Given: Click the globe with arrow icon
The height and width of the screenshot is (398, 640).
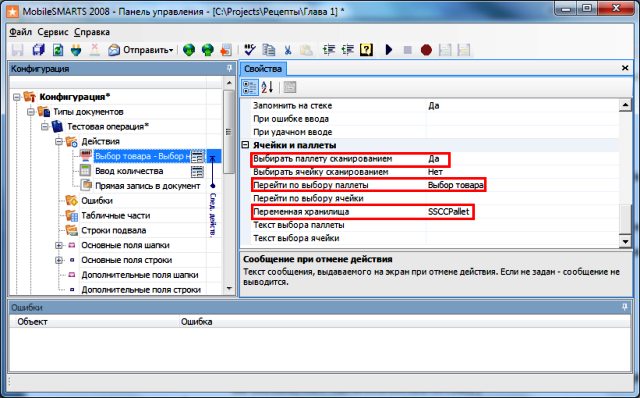Looking at the screenshot, I should coord(208,50).
